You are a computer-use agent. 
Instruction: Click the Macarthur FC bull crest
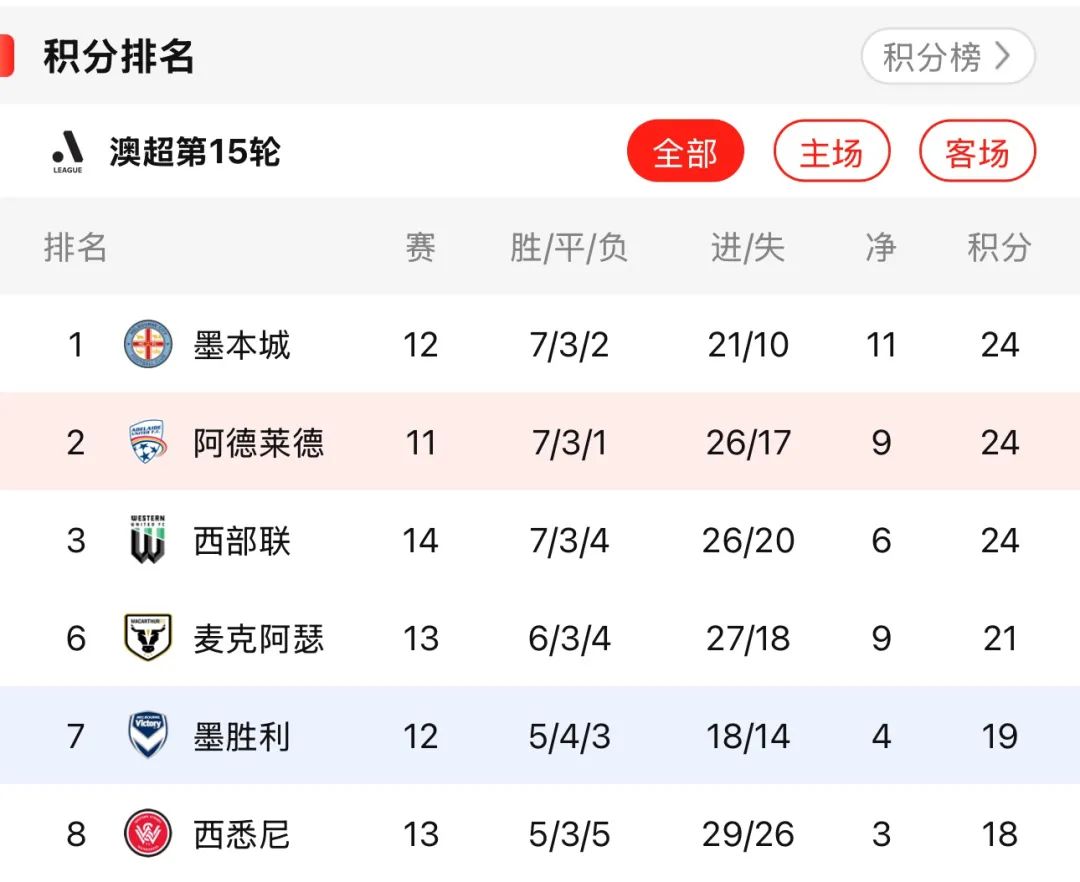(148, 637)
